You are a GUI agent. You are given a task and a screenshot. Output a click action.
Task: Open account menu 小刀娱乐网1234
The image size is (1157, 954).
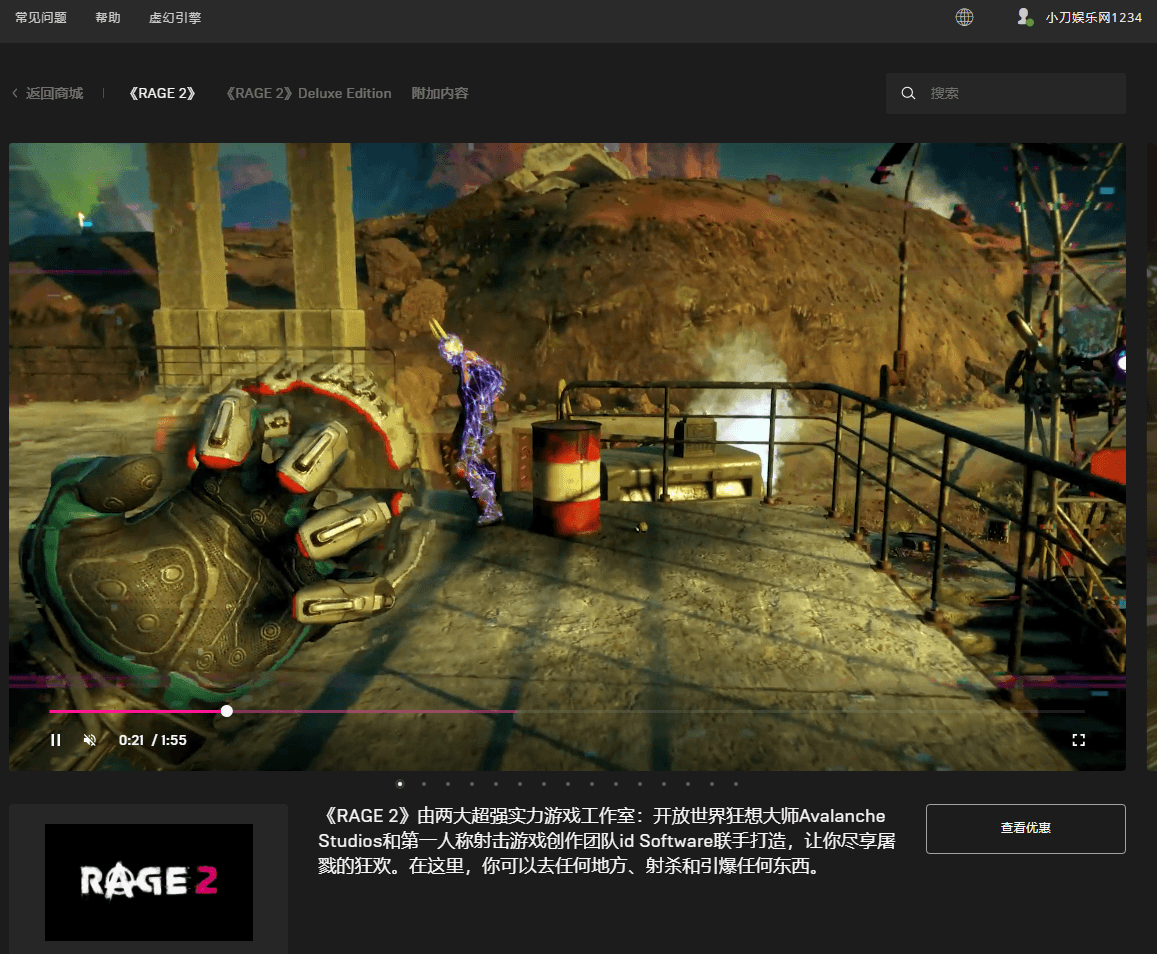coord(1094,17)
